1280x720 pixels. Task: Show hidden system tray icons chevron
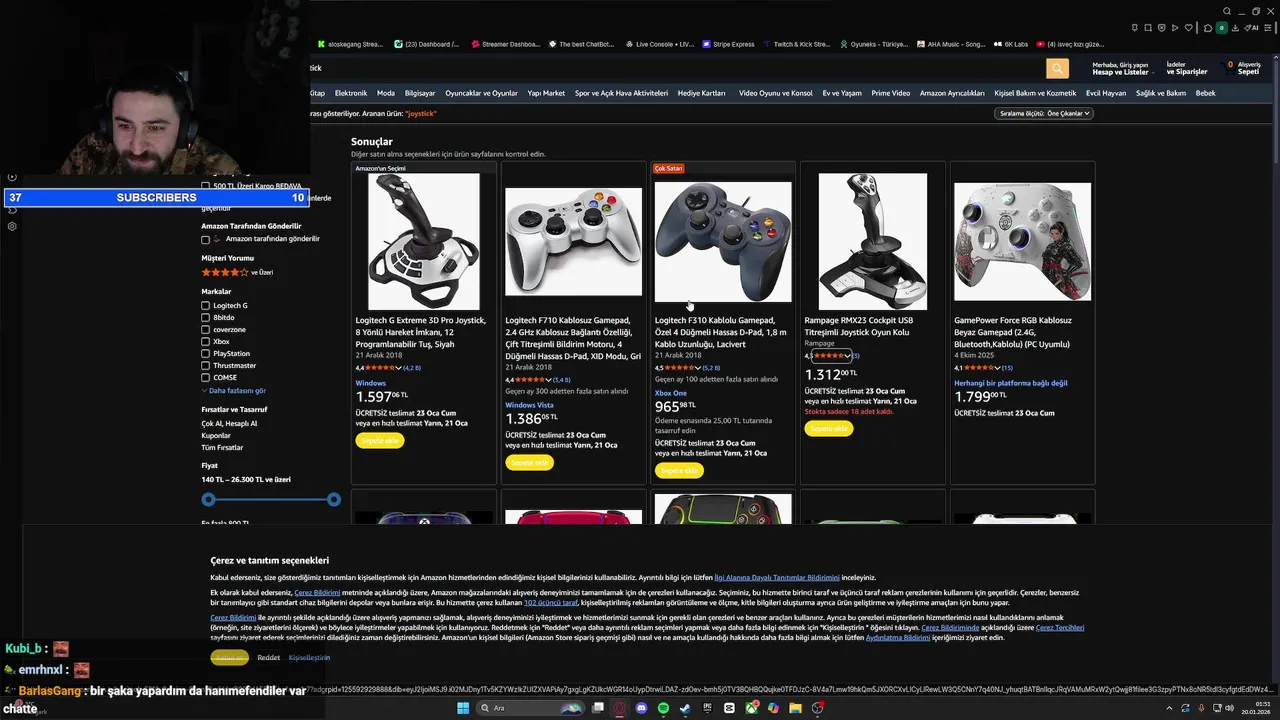[1170, 708]
